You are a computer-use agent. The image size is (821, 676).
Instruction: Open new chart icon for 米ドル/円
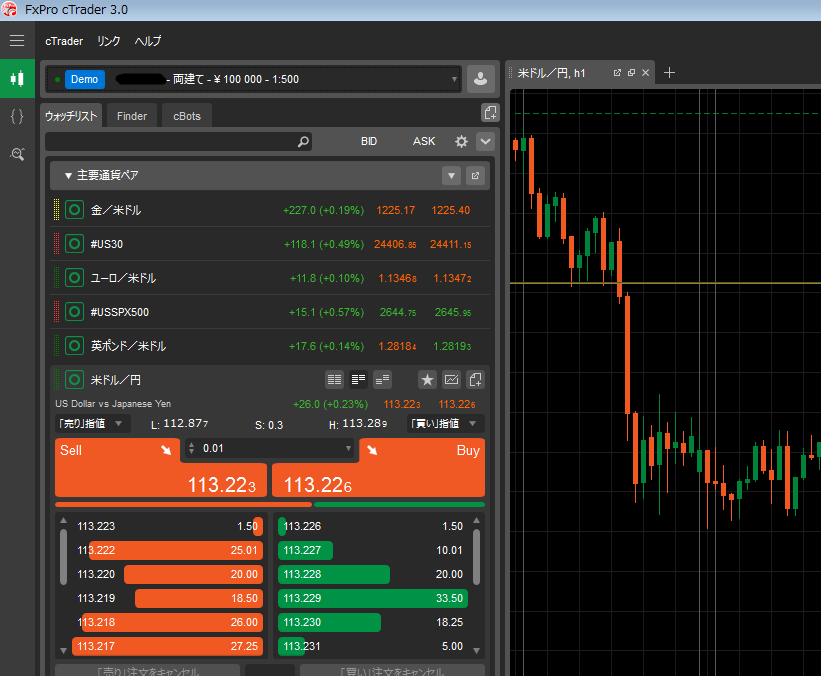tap(451, 380)
